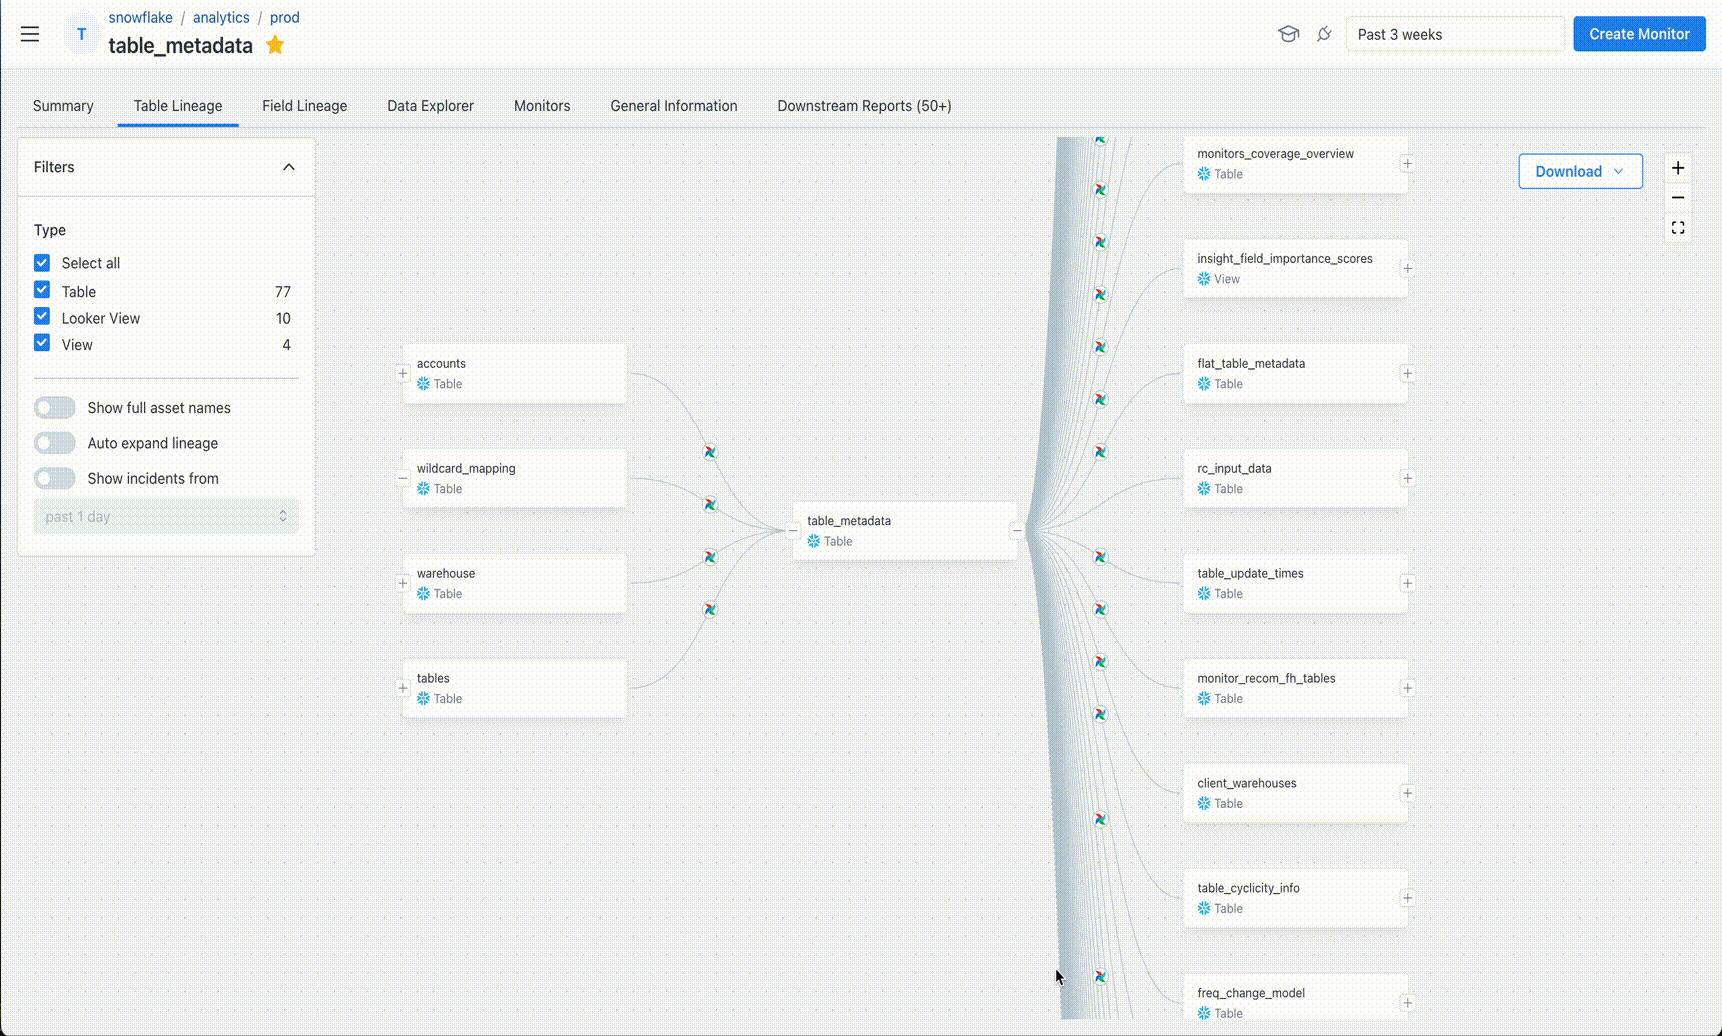This screenshot has width=1722, height=1036.
Task: Select the monitor_recom_fh_tables node
Action: point(1296,688)
